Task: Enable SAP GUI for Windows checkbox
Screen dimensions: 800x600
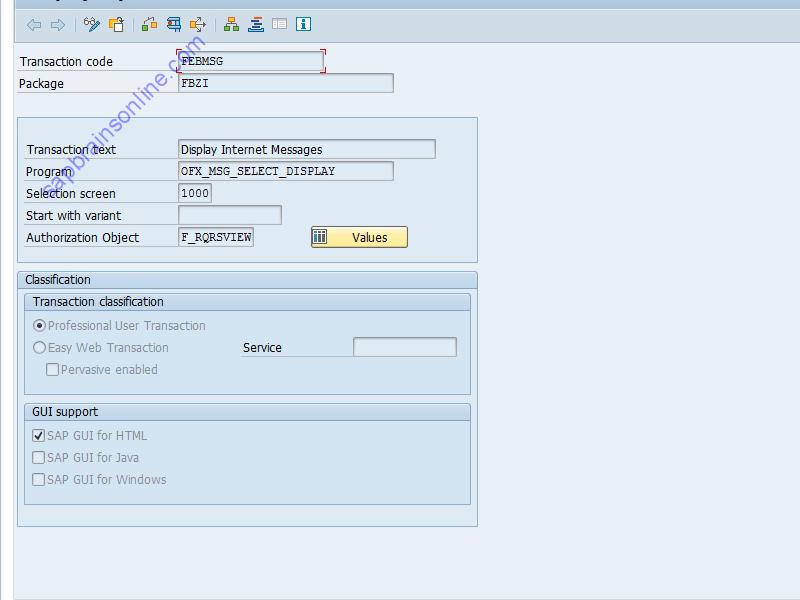Action: (x=38, y=479)
